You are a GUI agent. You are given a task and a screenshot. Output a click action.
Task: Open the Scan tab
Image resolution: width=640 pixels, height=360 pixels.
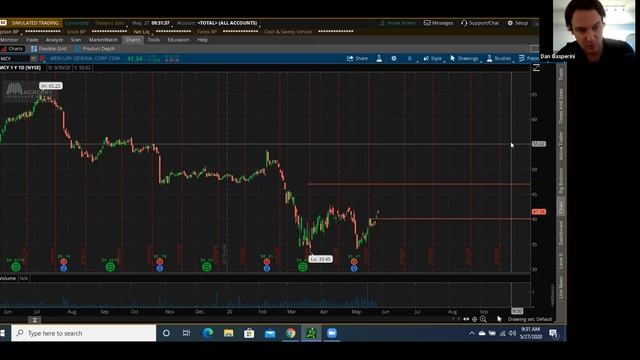point(76,40)
